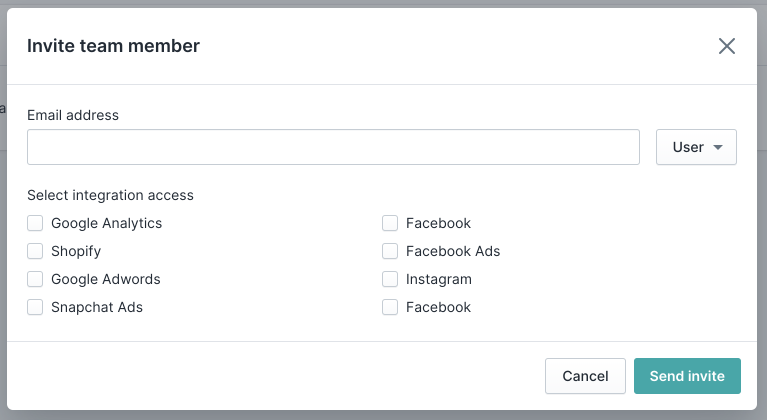
Task: Enable the Instagram access checkbox
Action: [x=390, y=279]
